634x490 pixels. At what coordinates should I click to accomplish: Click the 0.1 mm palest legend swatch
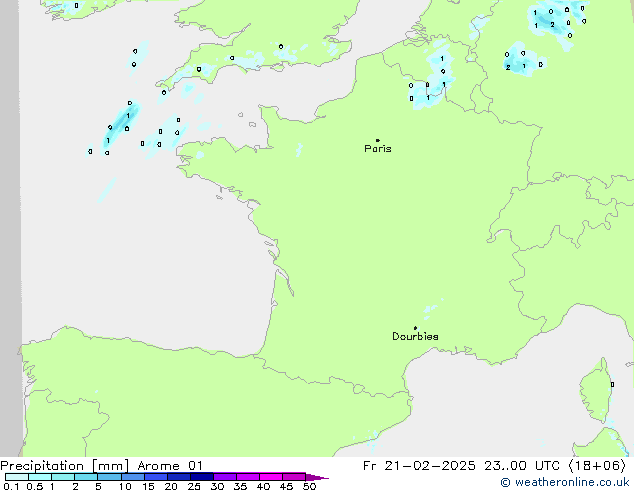(x=17, y=477)
